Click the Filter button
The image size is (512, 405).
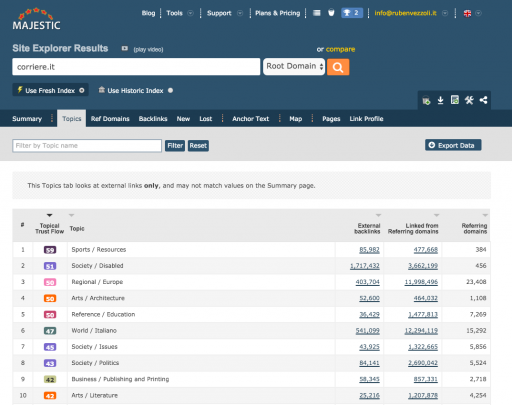pyautogui.click(x=175, y=146)
